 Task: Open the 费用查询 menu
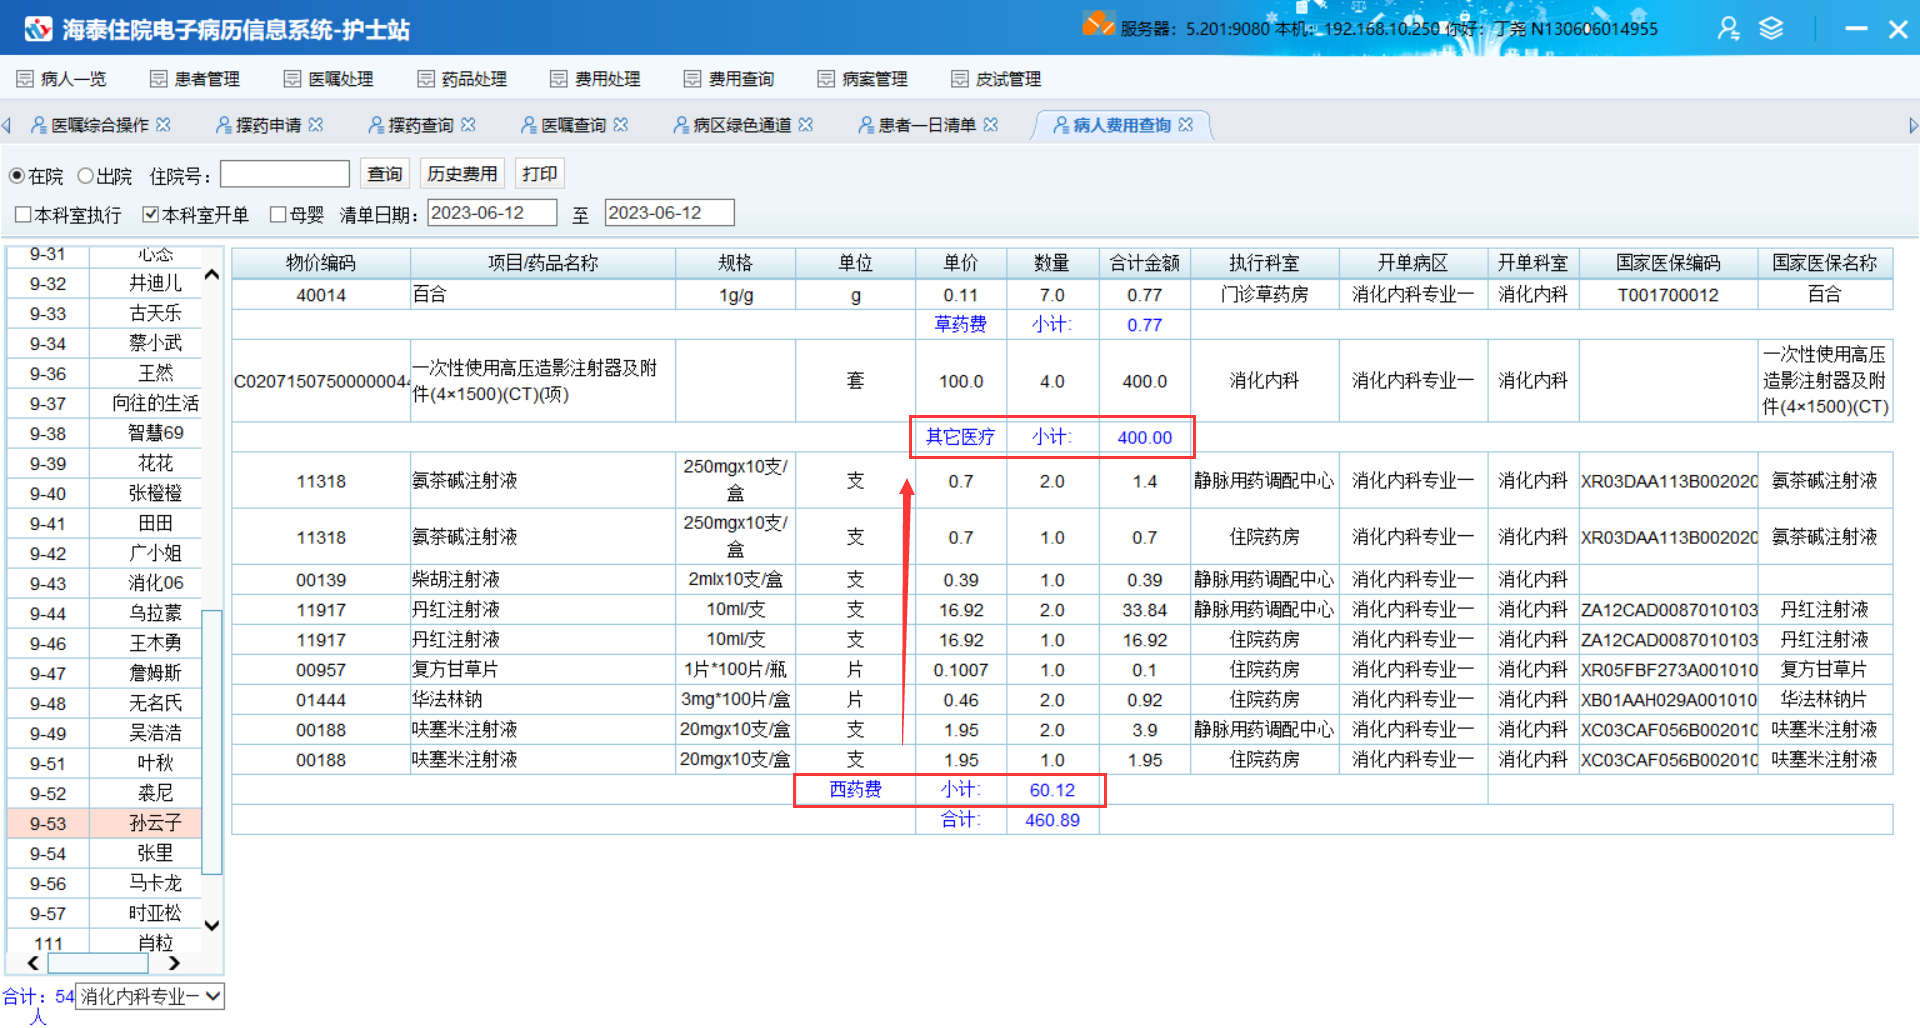click(x=729, y=79)
